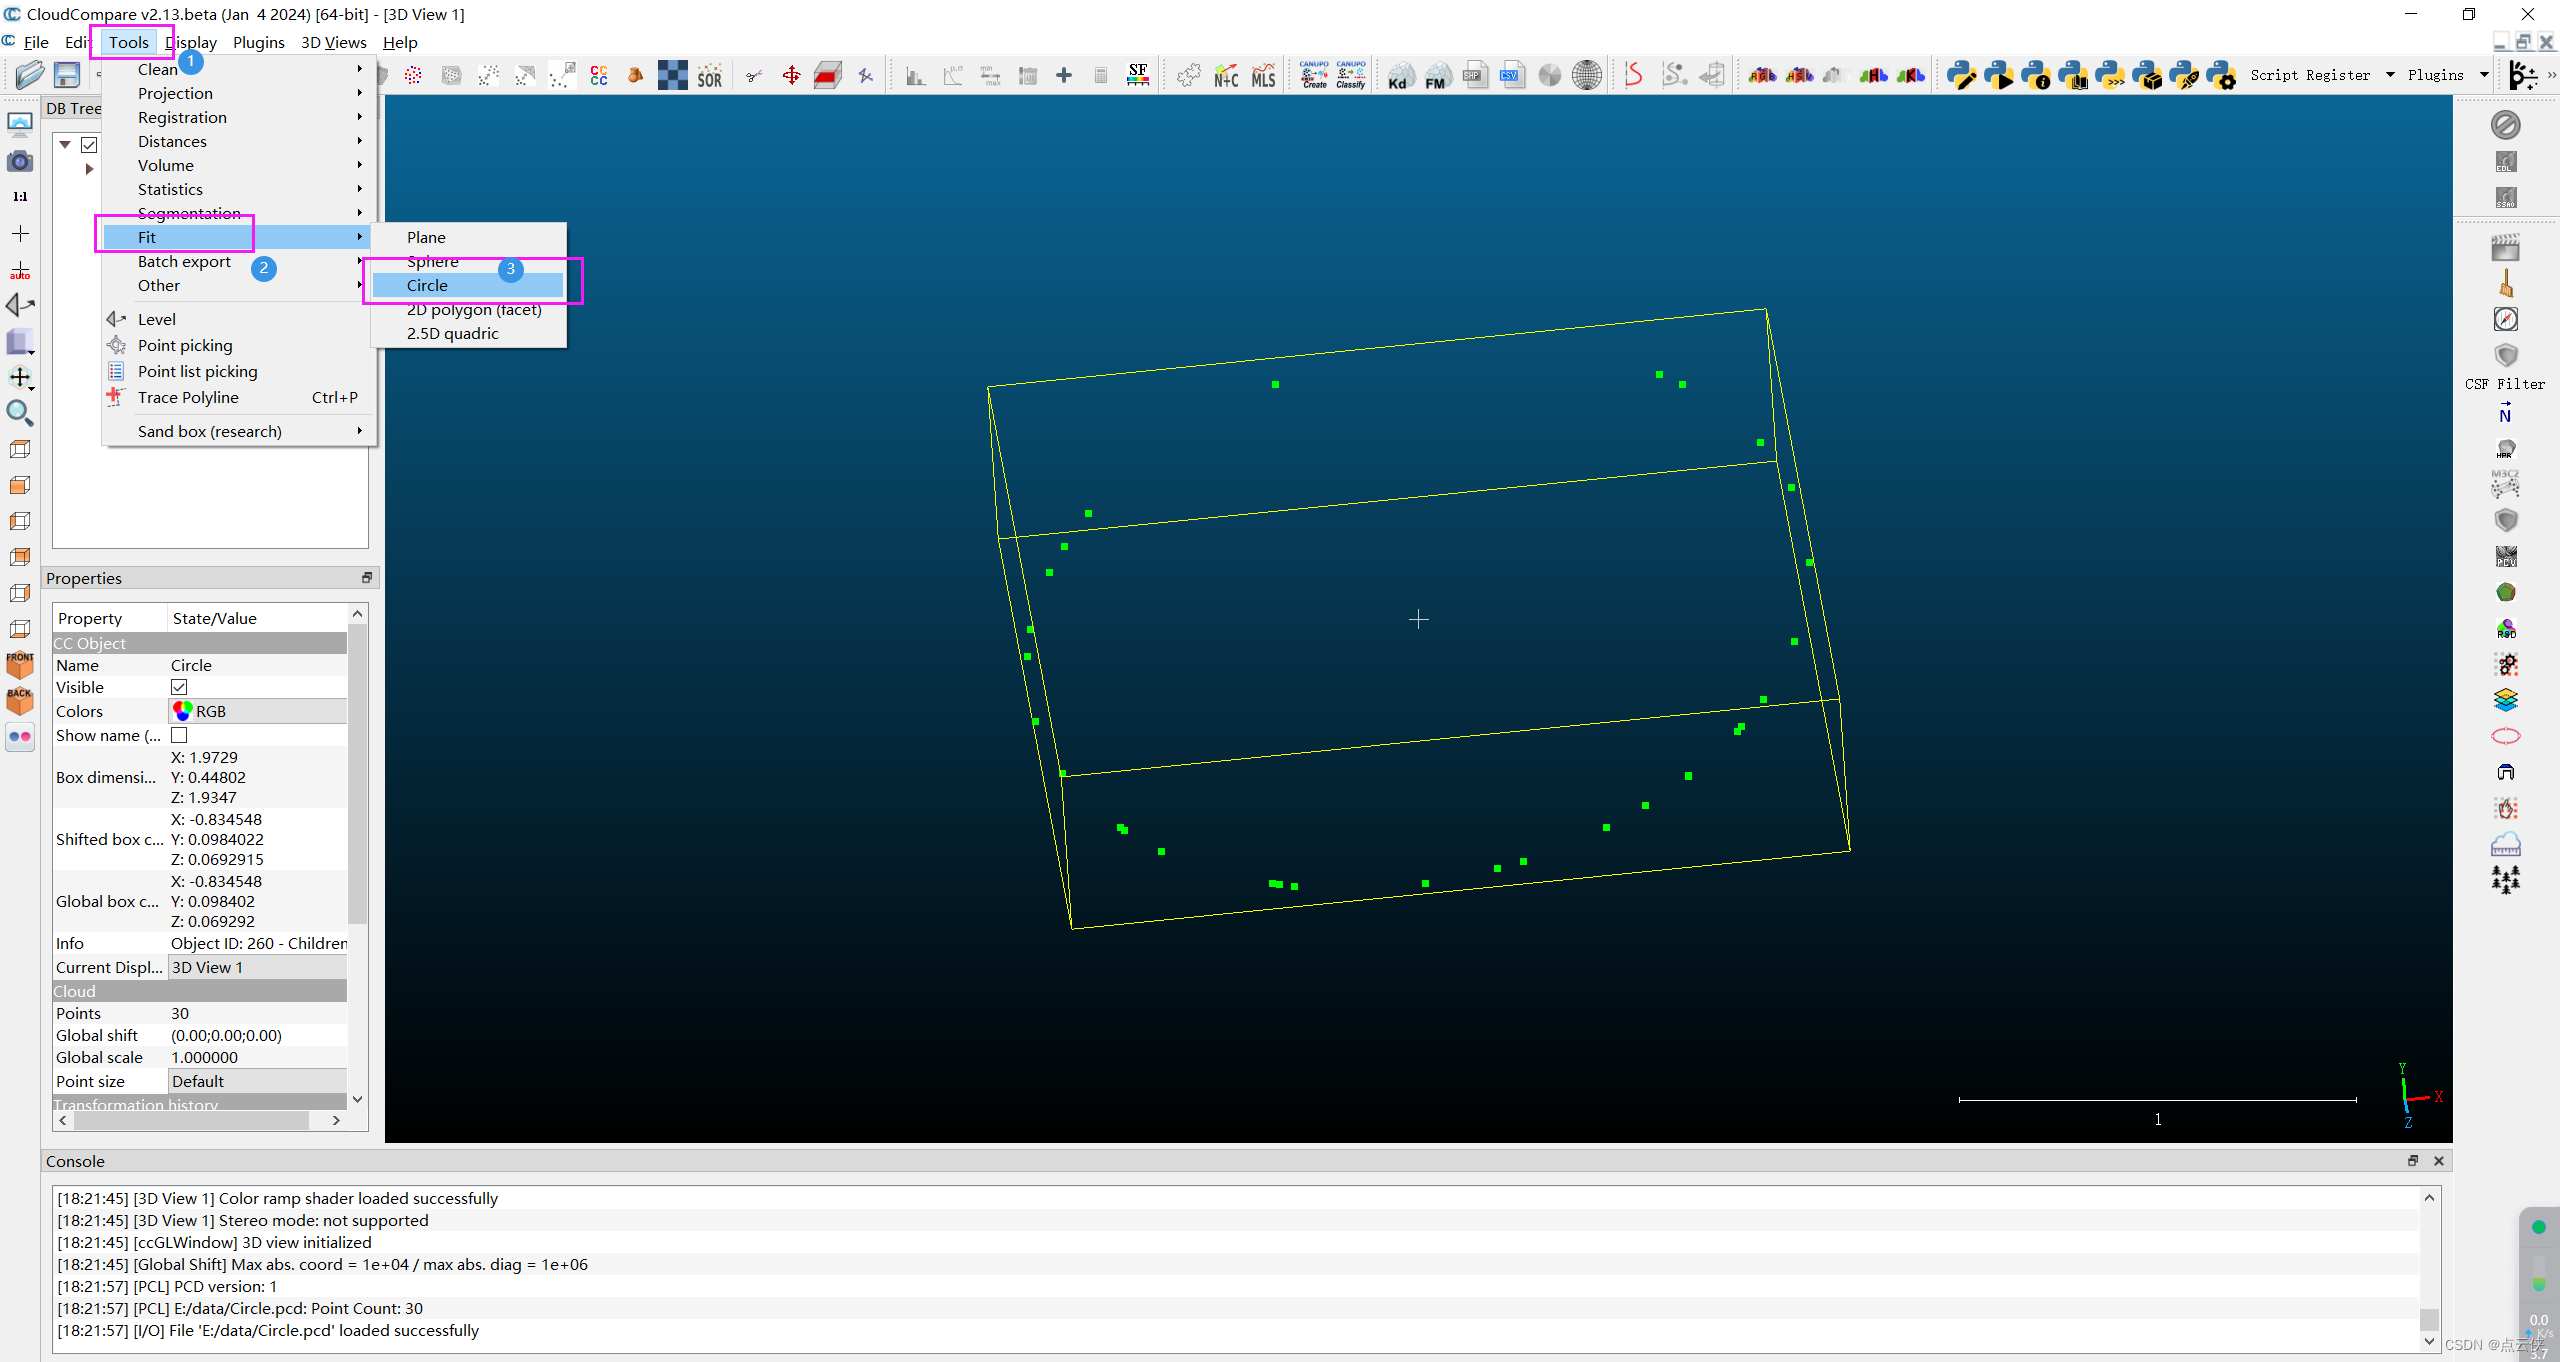
Task: Open the Point size Default combo box
Action: point(258,1081)
